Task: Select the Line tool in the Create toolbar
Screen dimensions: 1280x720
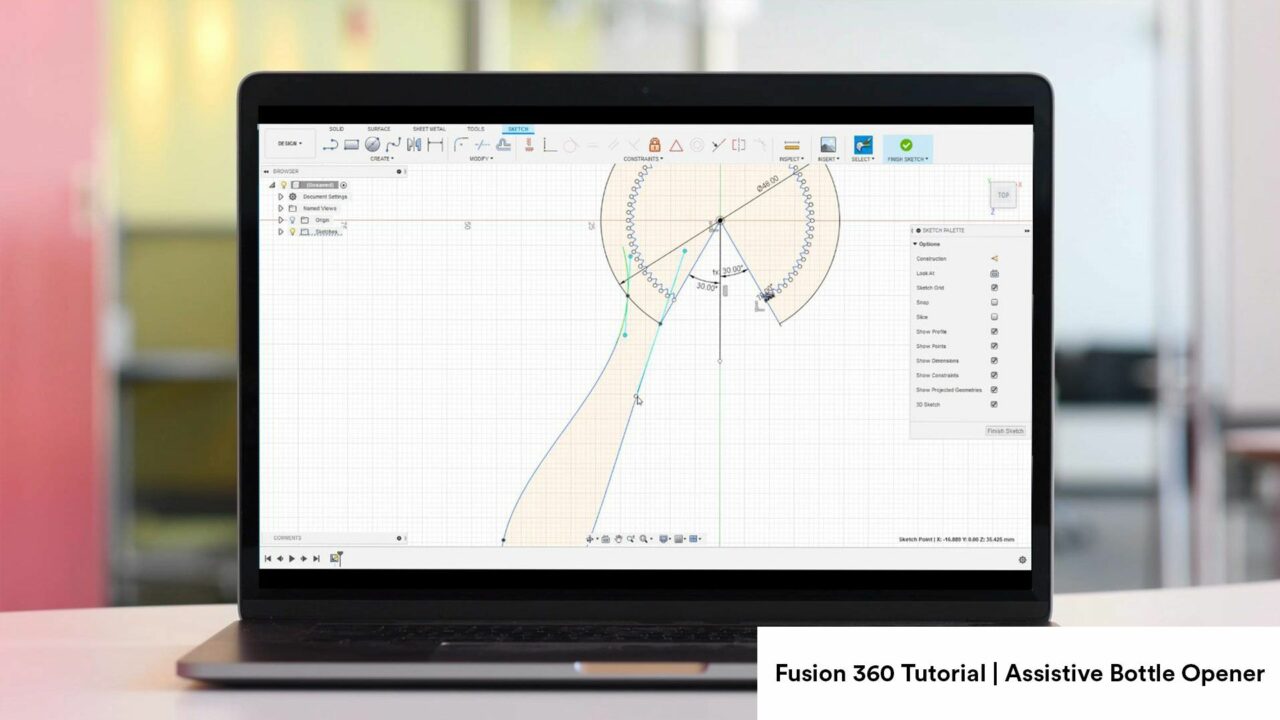Action: click(330, 144)
